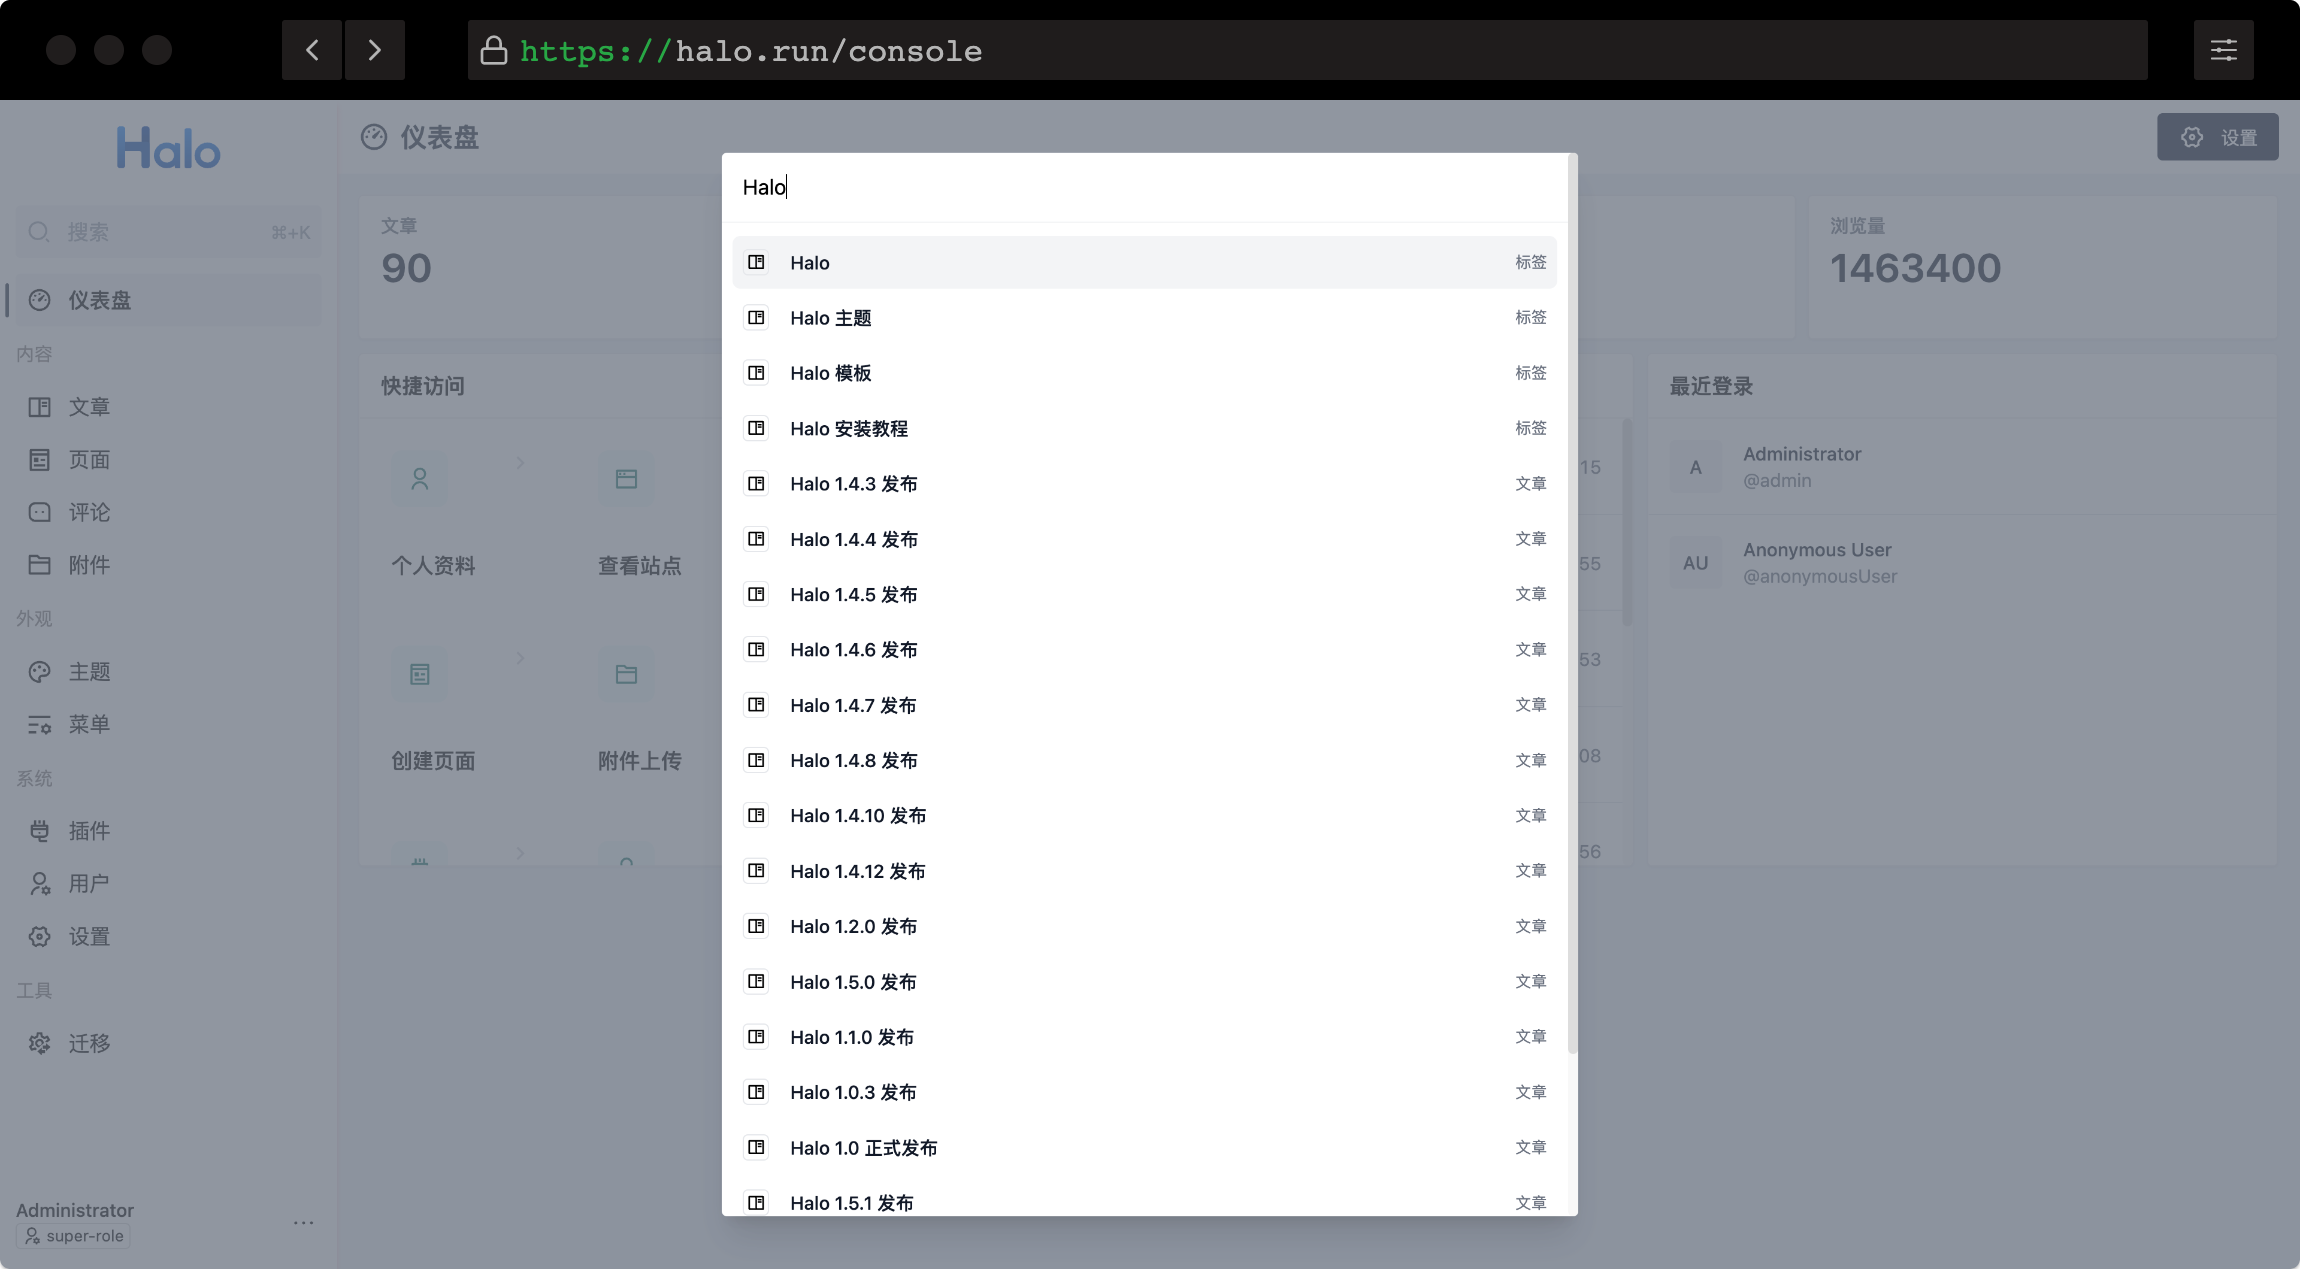Click the 设置 button at top right

tap(2217, 137)
